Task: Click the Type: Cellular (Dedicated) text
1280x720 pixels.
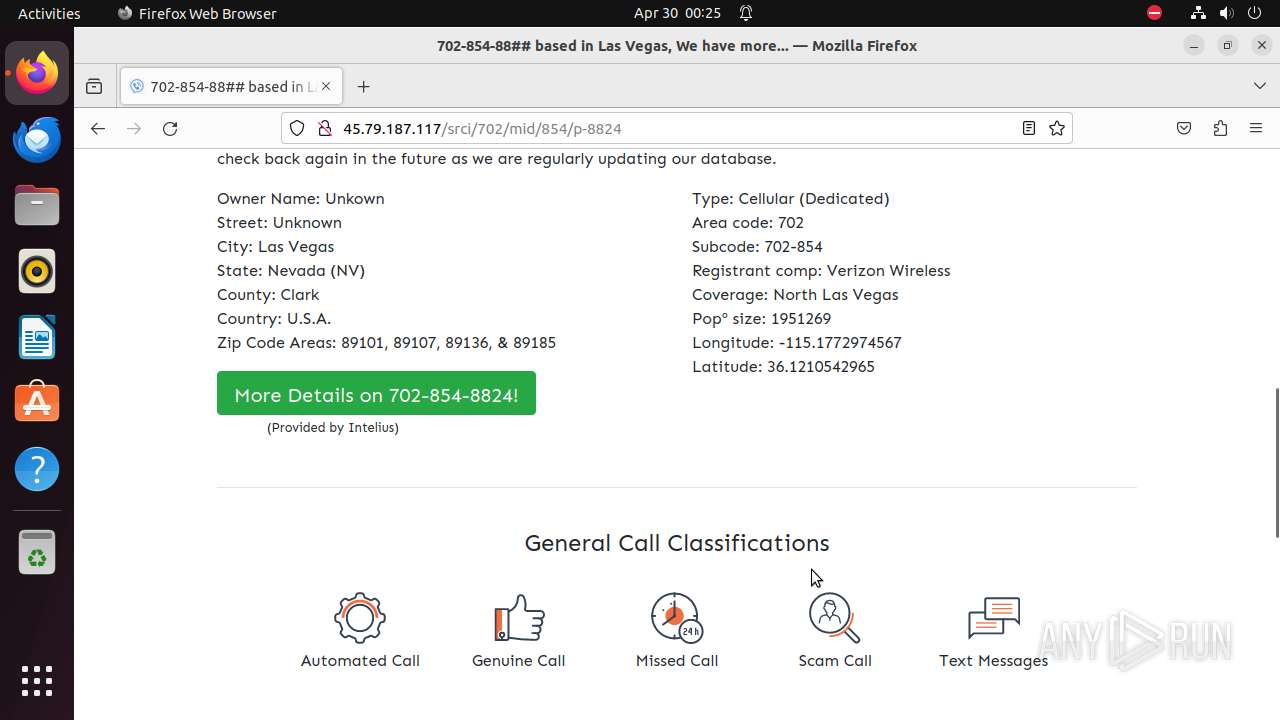Action: (x=791, y=199)
